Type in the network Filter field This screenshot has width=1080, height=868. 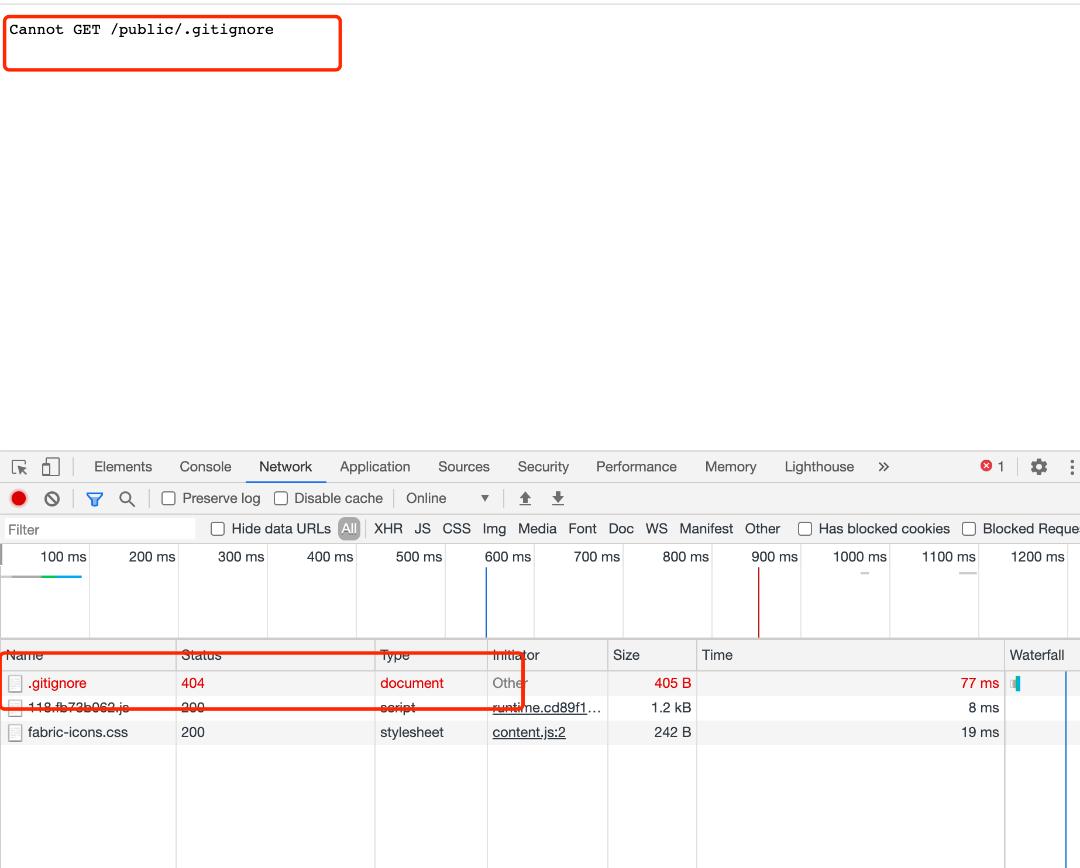click(100, 529)
